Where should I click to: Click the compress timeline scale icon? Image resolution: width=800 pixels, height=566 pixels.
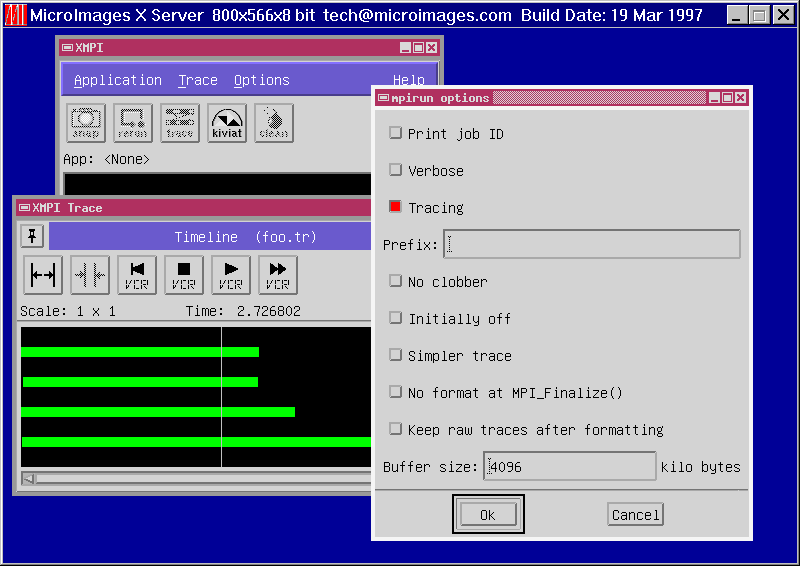pyautogui.click(x=90, y=275)
